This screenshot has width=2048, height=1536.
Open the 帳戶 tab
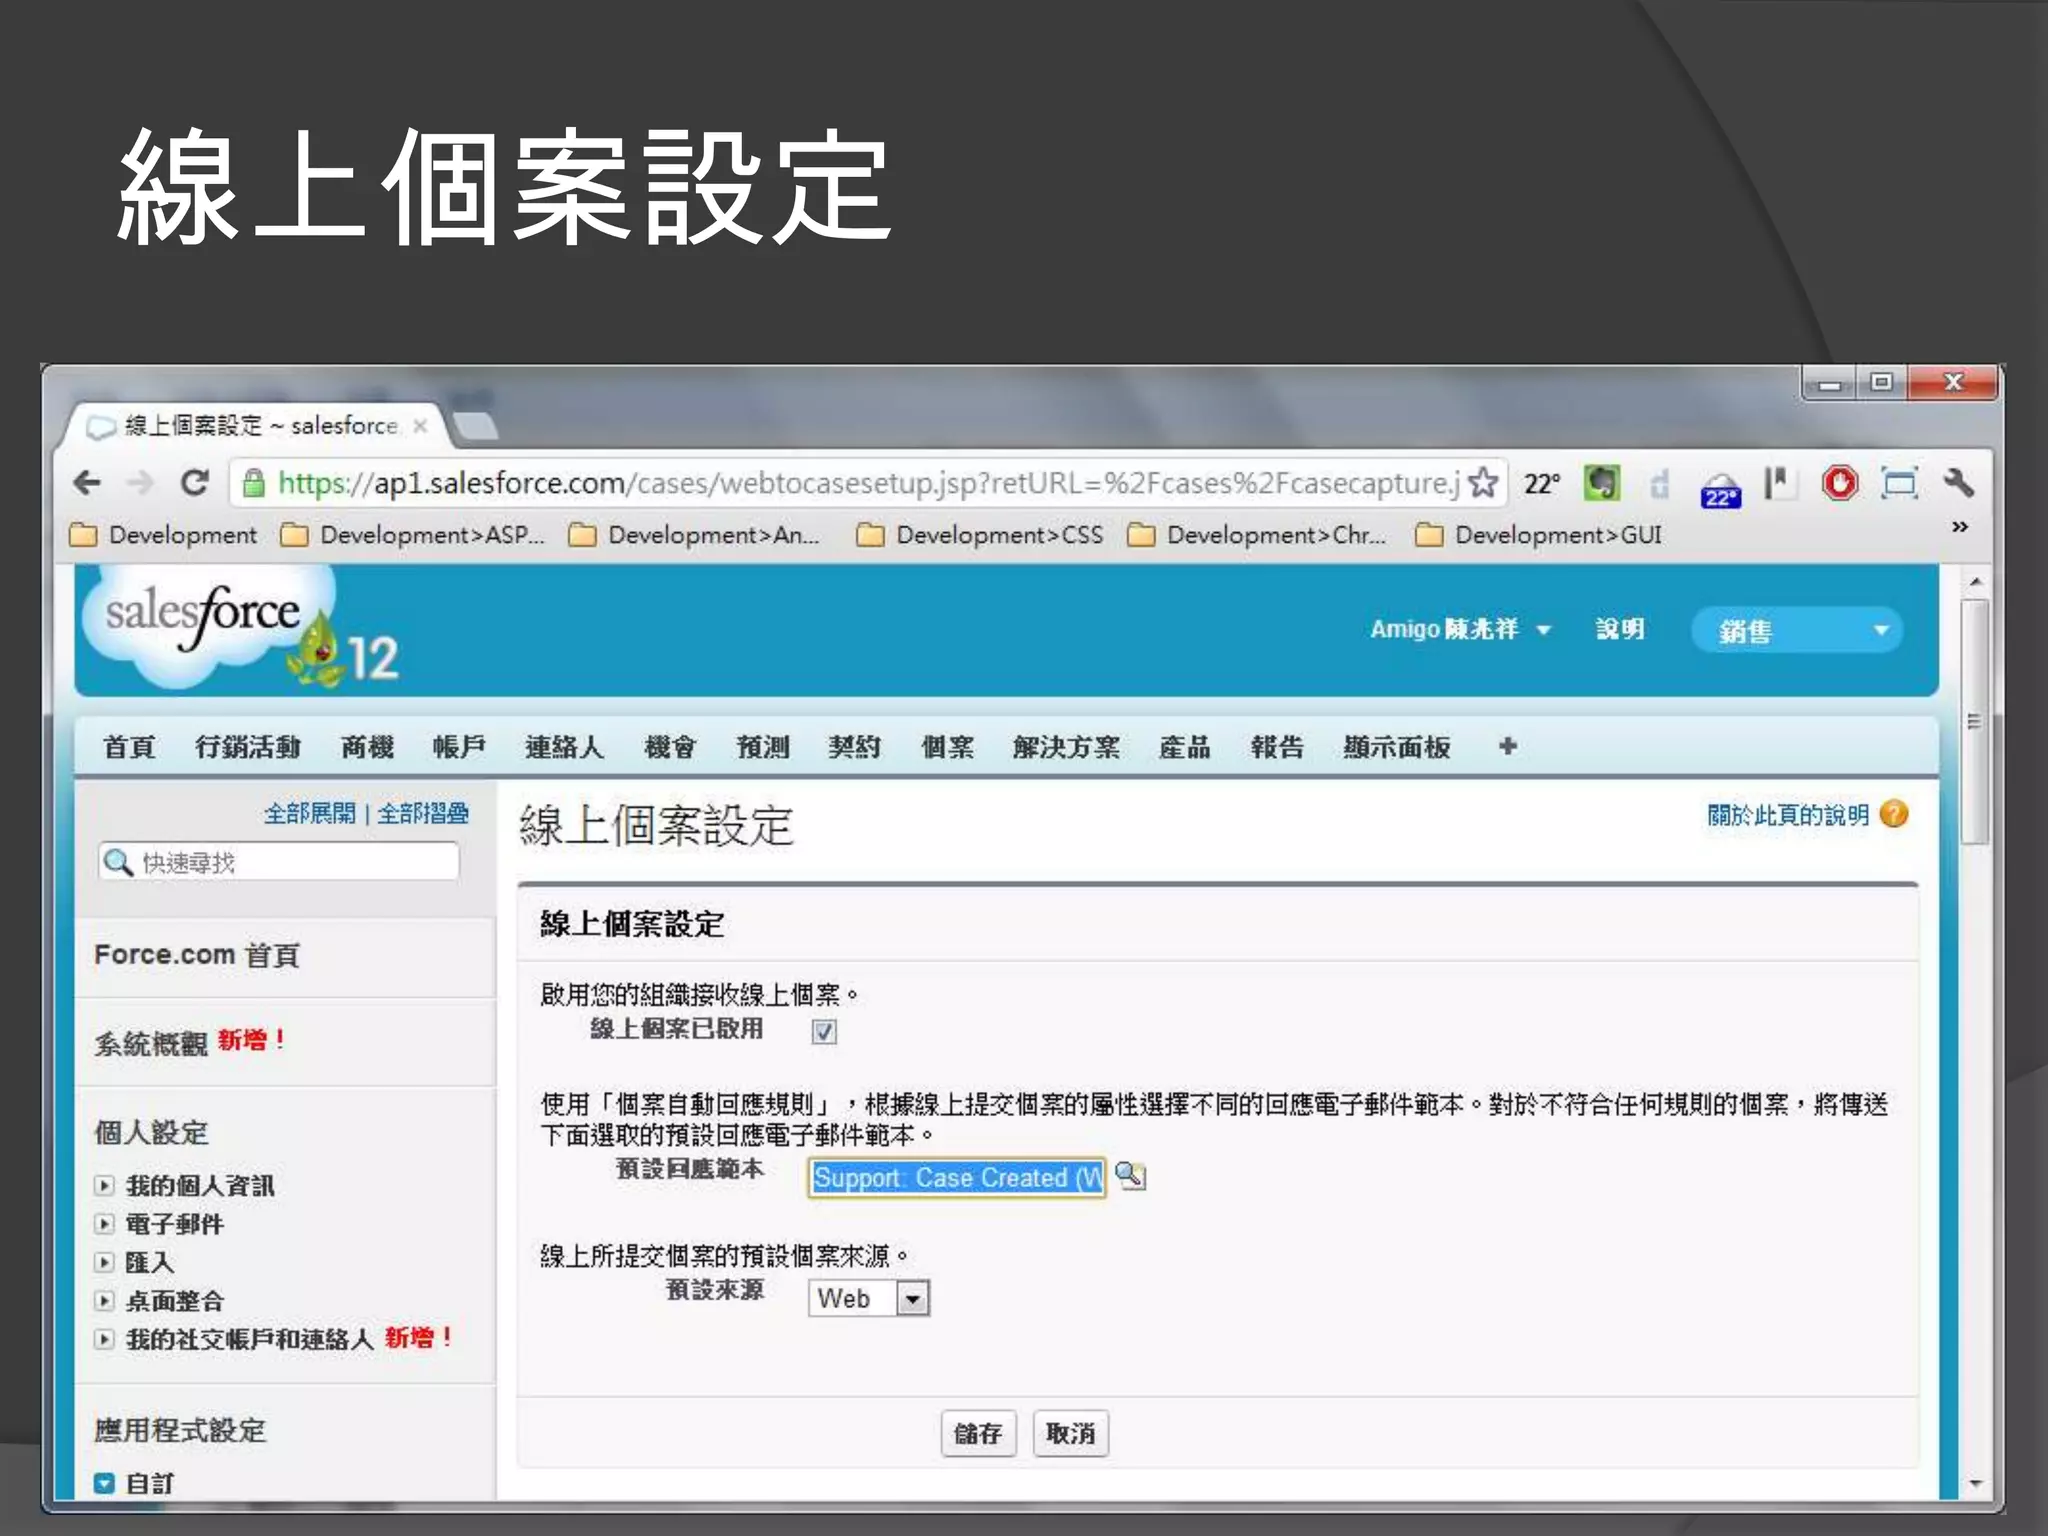coord(459,747)
